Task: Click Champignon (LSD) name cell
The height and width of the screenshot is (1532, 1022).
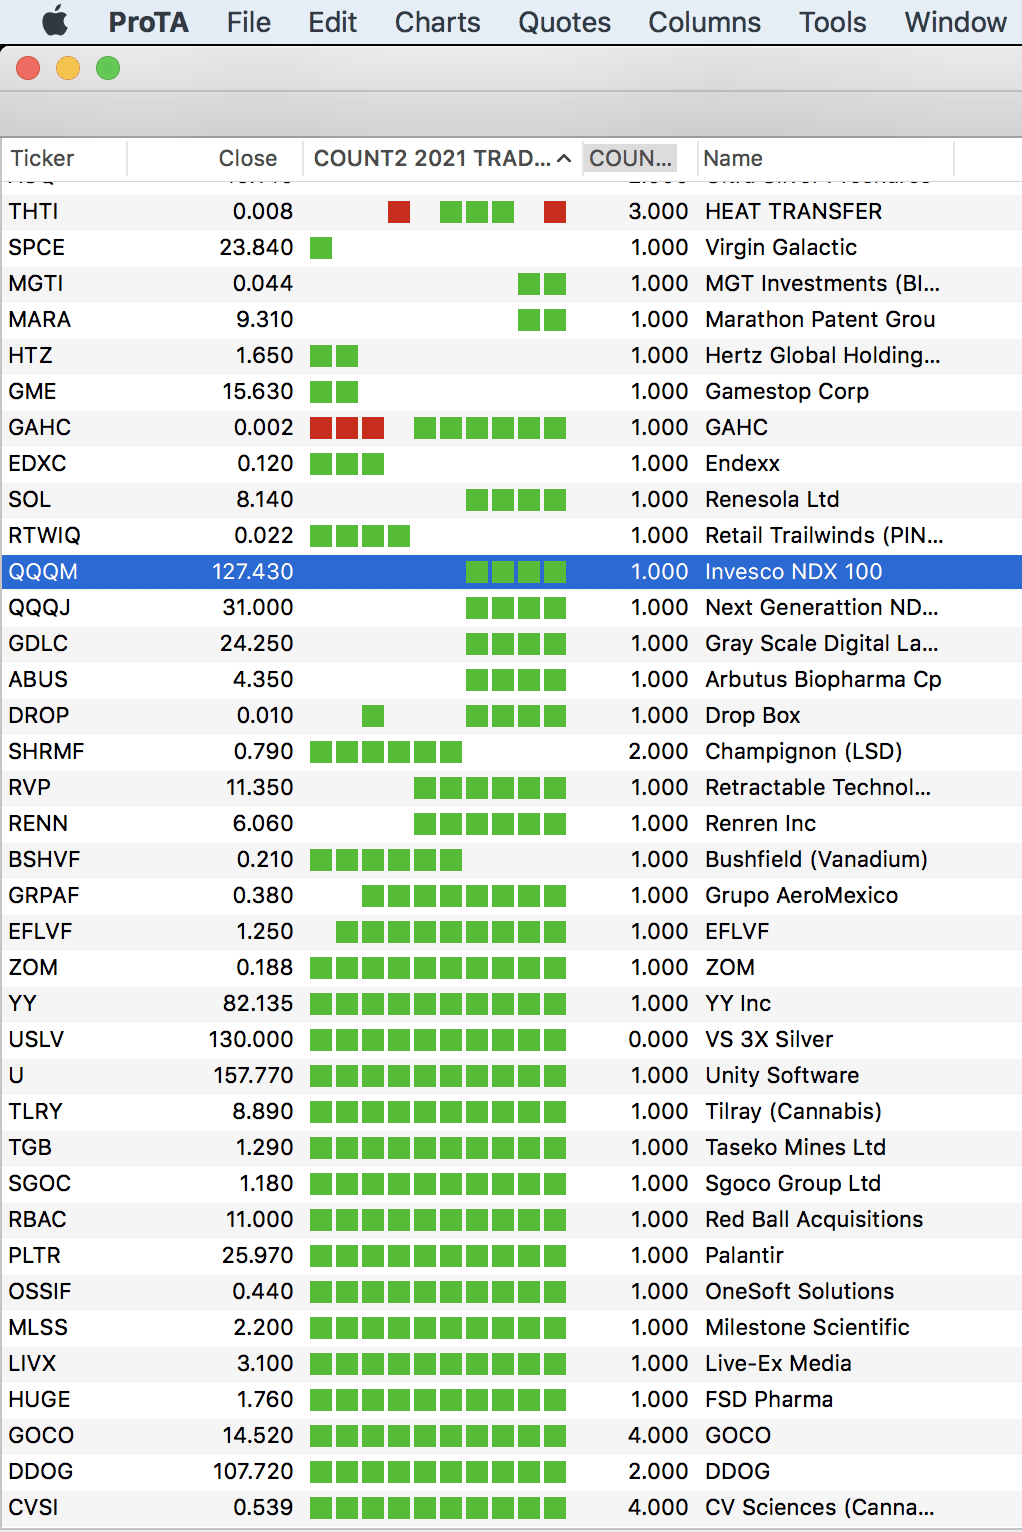Action: pos(803,752)
